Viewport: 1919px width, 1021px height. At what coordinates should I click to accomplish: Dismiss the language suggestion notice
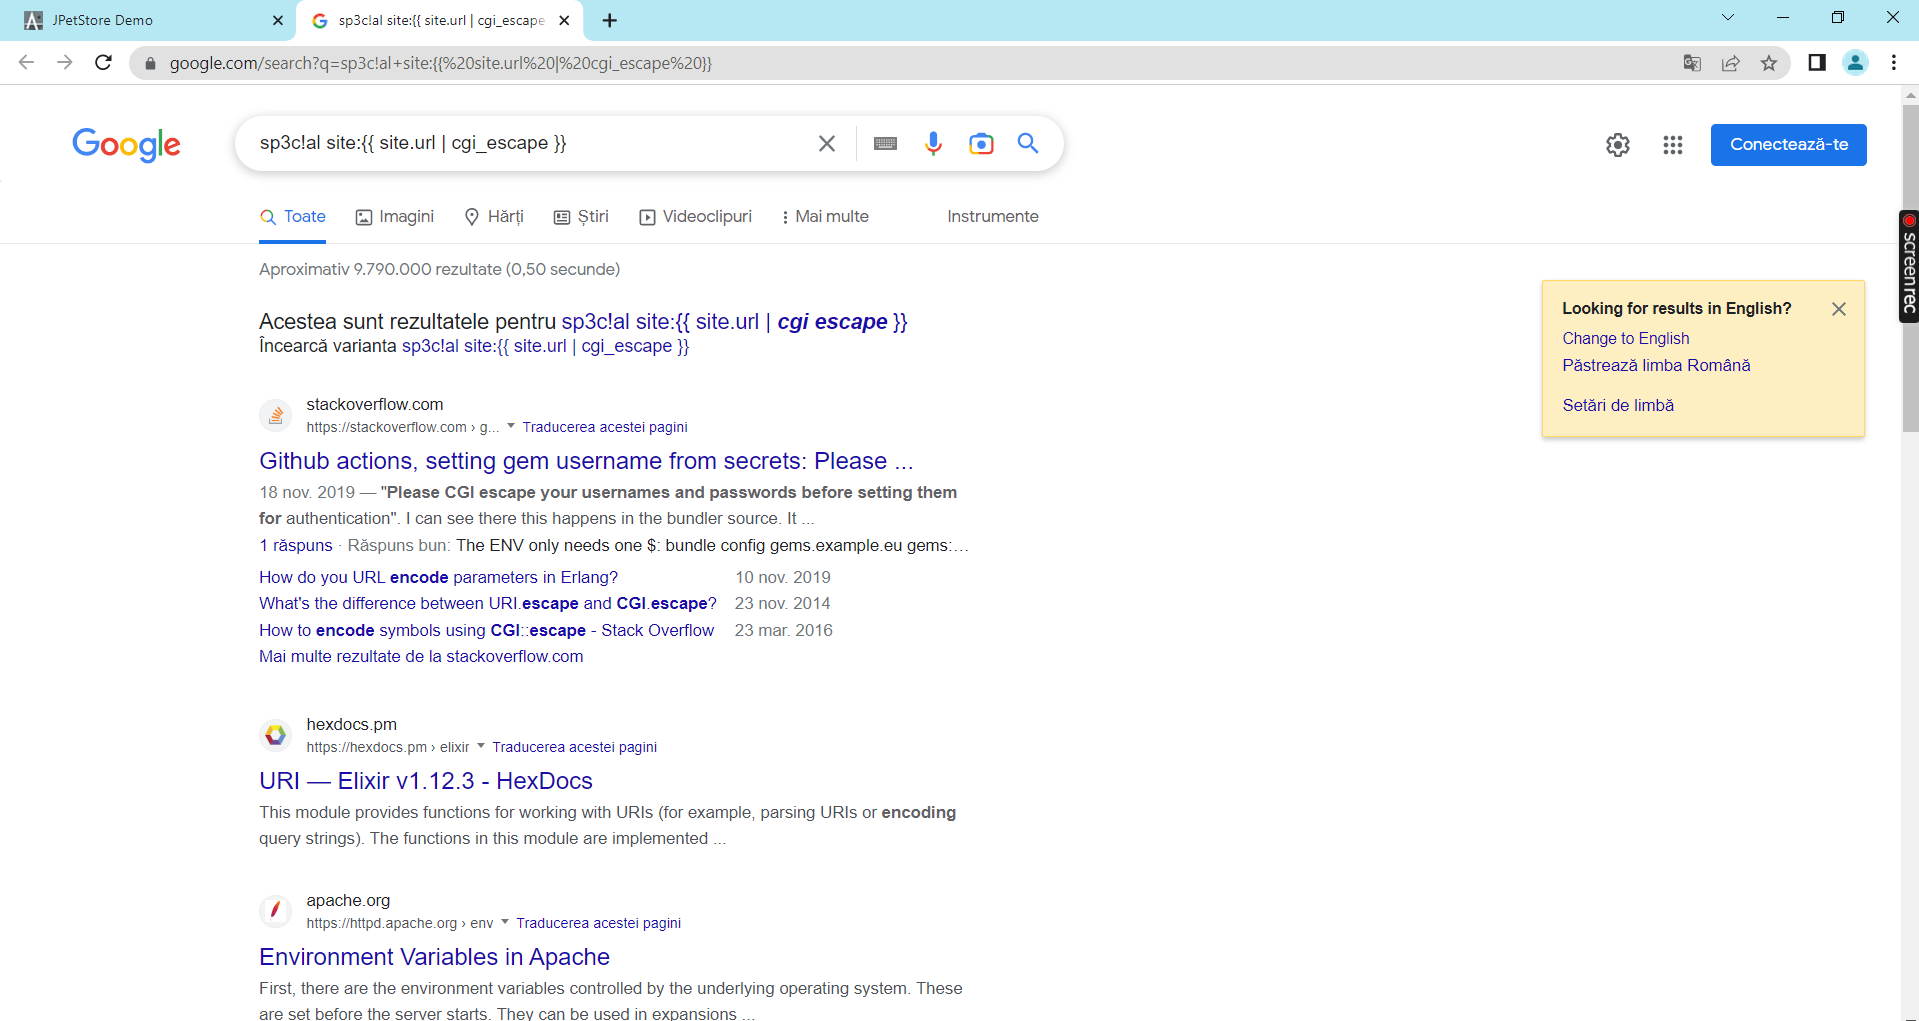tap(1838, 308)
